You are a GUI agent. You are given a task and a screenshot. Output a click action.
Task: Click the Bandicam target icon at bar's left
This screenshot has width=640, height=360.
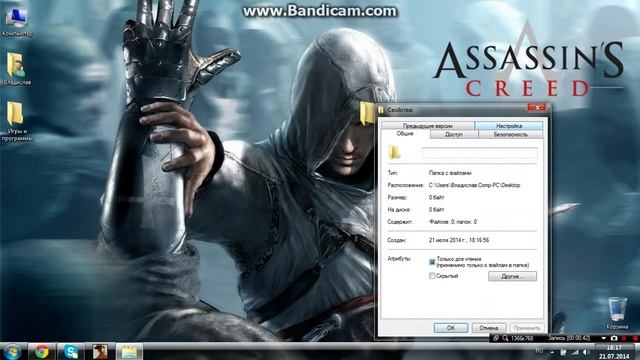[x=496, y=338]
